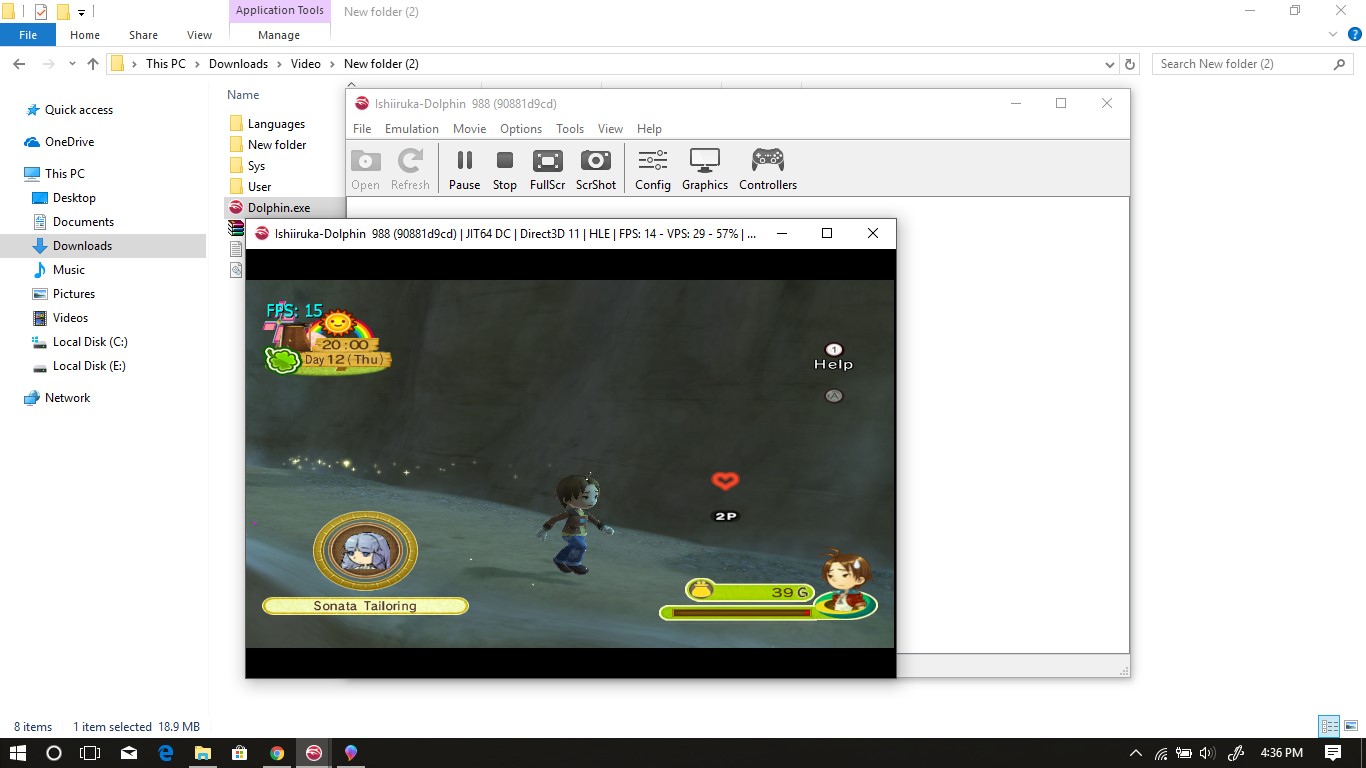Select the Languages folder in file list
The width and height of the screenshot is (1366, 768).
click(276, 124)
